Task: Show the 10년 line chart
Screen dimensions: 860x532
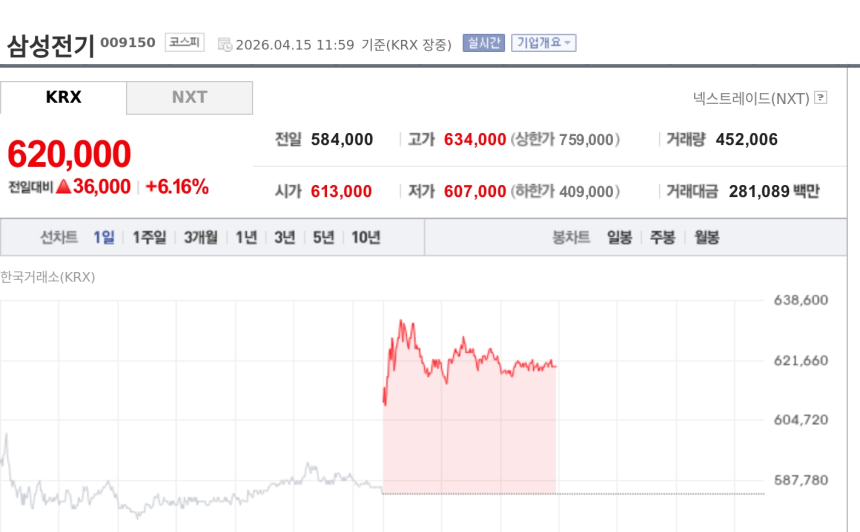Action: 365,237
